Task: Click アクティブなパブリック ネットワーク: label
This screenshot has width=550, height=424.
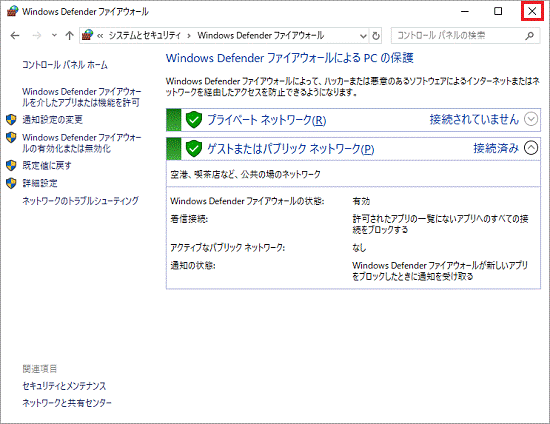Action: [228, 248]
